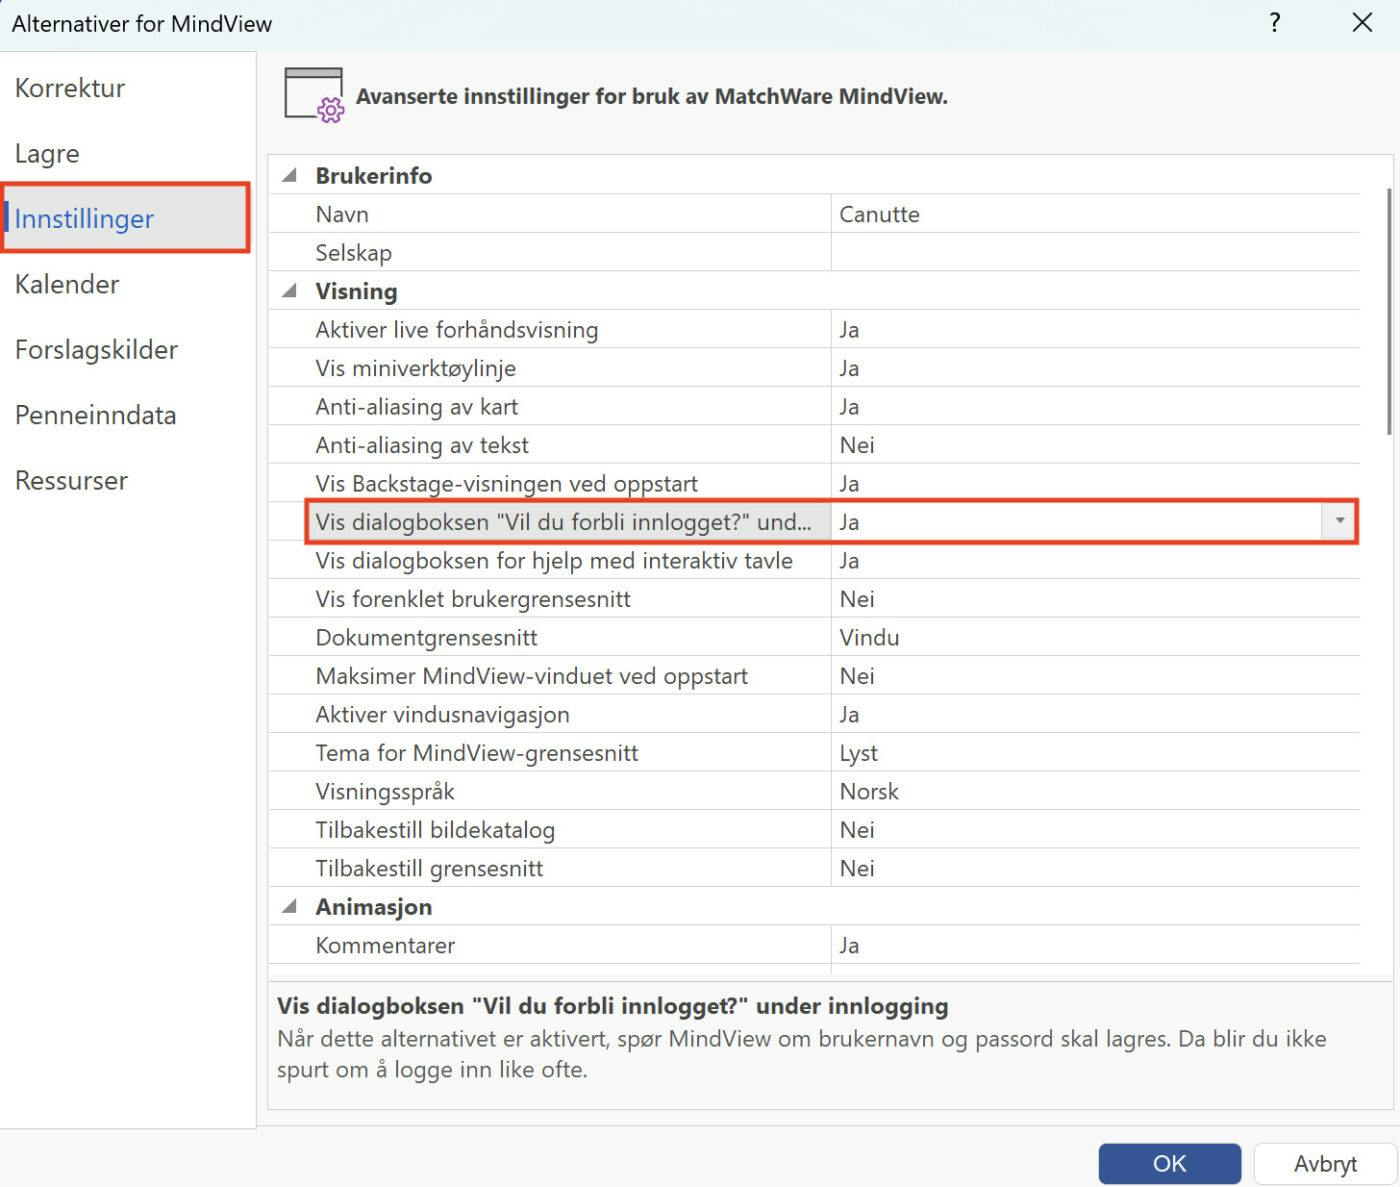This screenshot has width=1400, height=1187.
Task: Click the Tilbakestill grensesnitt label
Action: coord(429,868)
